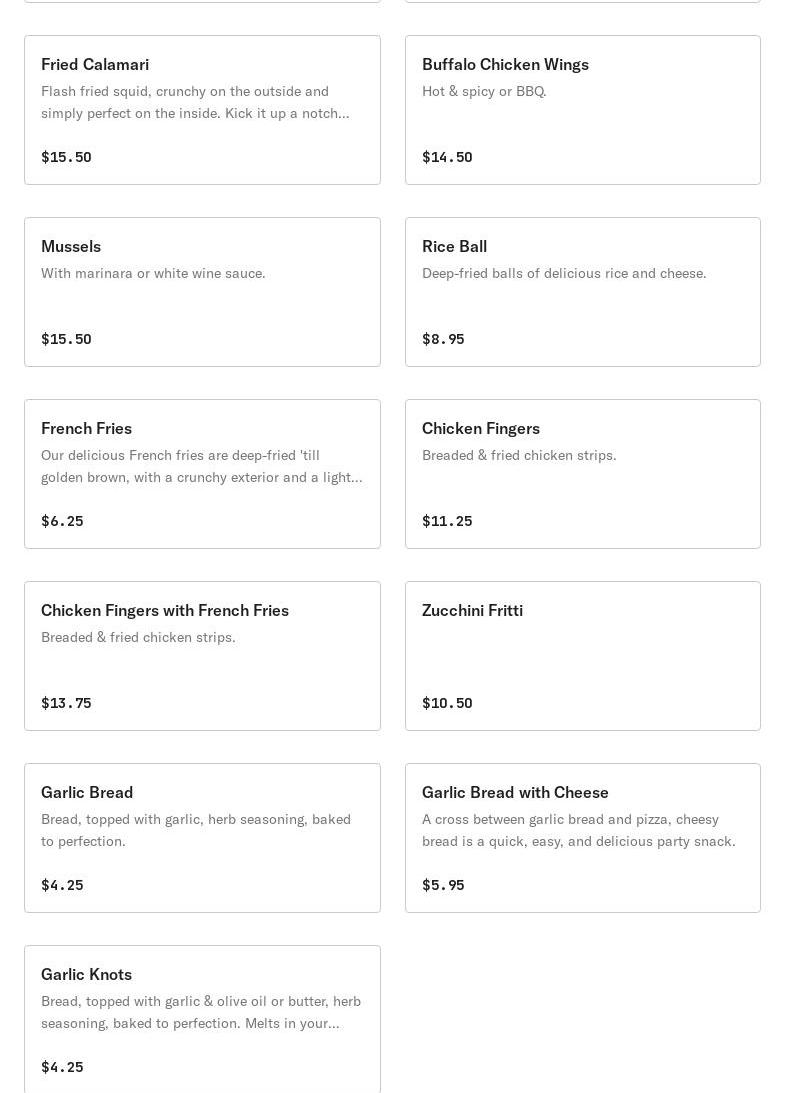This screenshot has height=1093, width=785.
Task: Click the $14.50 Buffalo Wings price
Action: (447, 157)
